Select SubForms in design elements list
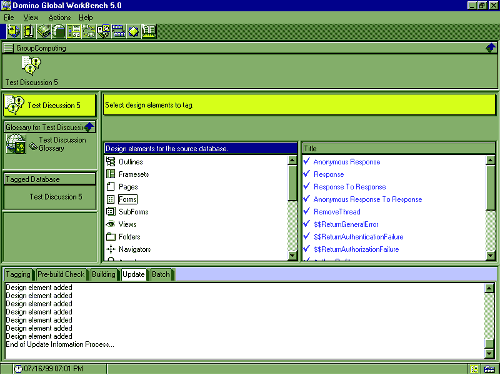This screenshot has width=500, height=375. [133, 212]
